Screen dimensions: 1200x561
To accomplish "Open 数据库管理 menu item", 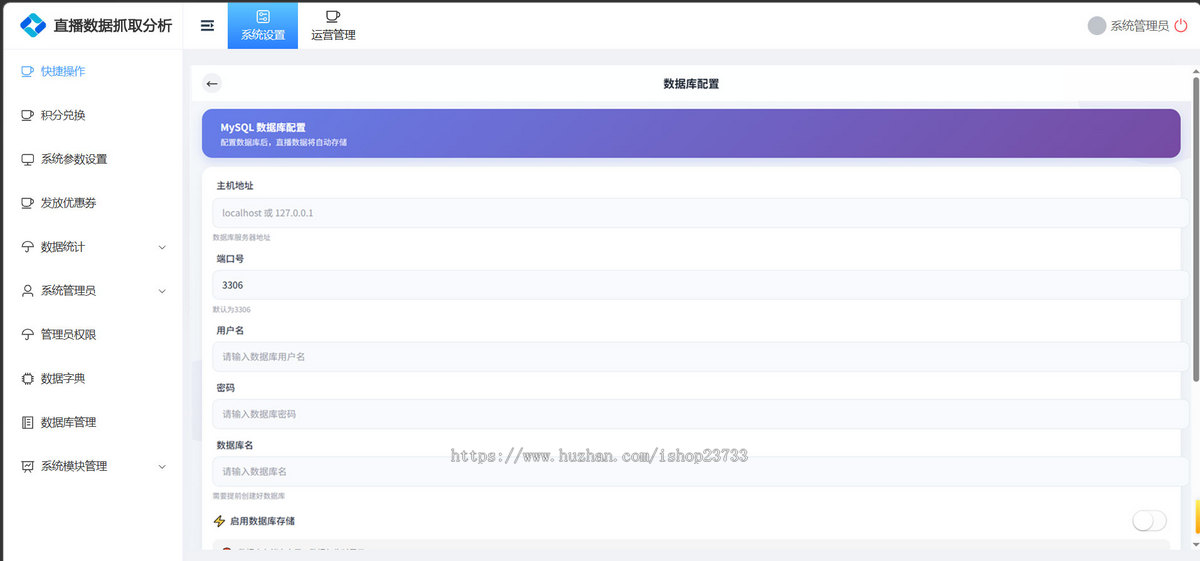I will pos(92,423).
